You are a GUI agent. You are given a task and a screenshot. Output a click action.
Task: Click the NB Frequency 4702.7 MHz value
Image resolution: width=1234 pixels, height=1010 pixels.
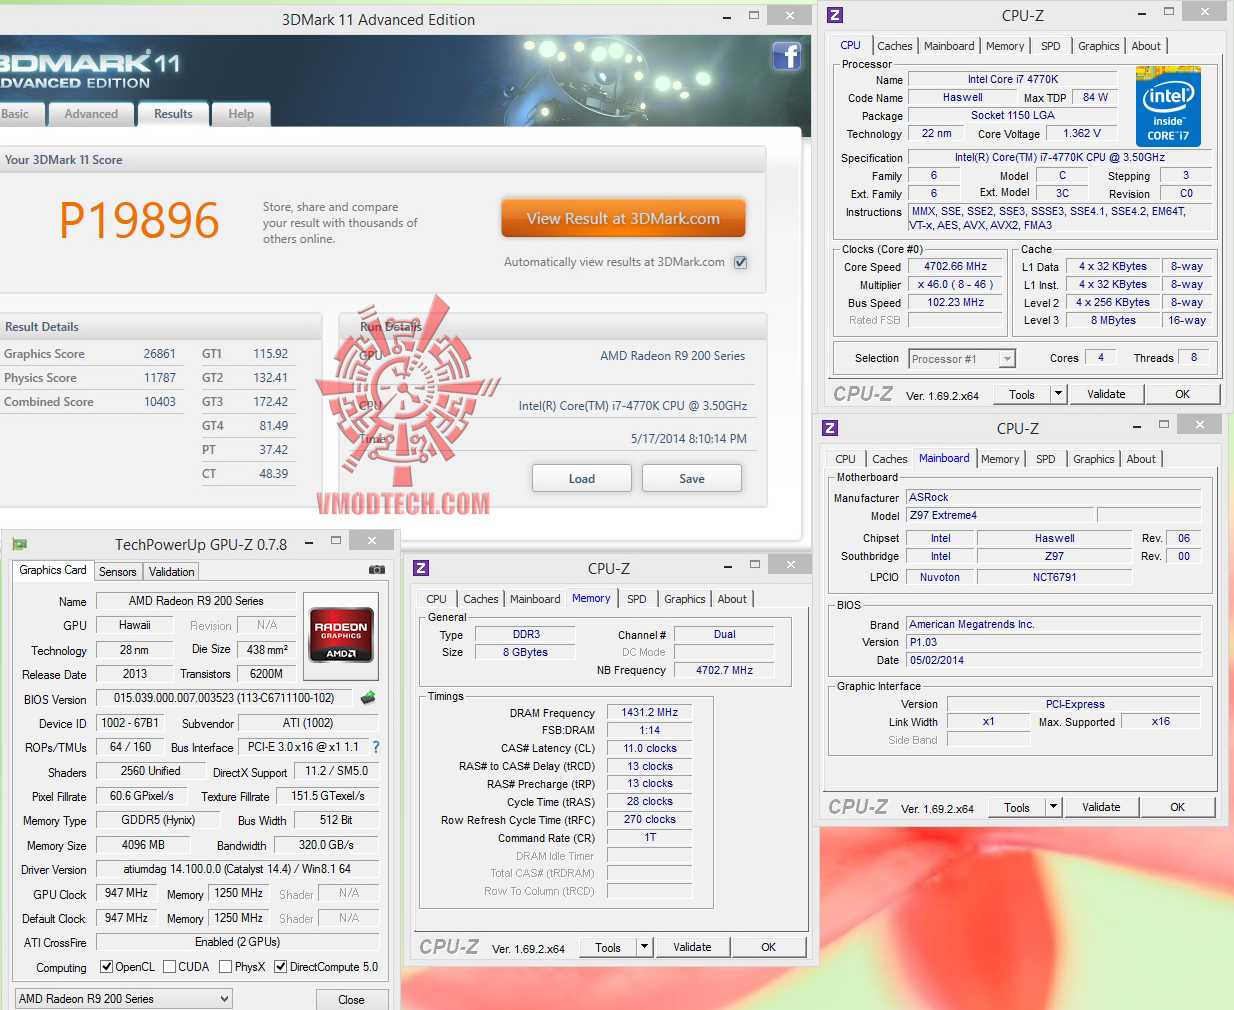pyautogui.click(x=724, y=670)
